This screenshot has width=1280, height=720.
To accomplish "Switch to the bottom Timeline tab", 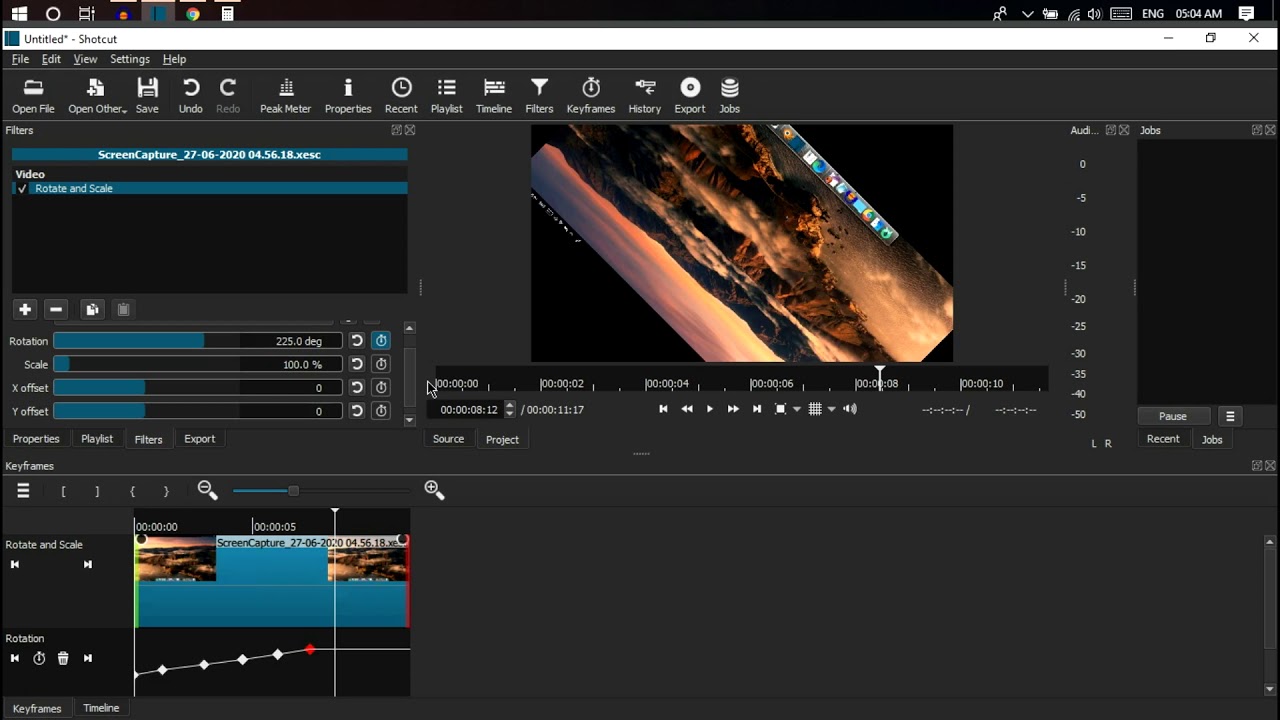I will pos(101,708).
